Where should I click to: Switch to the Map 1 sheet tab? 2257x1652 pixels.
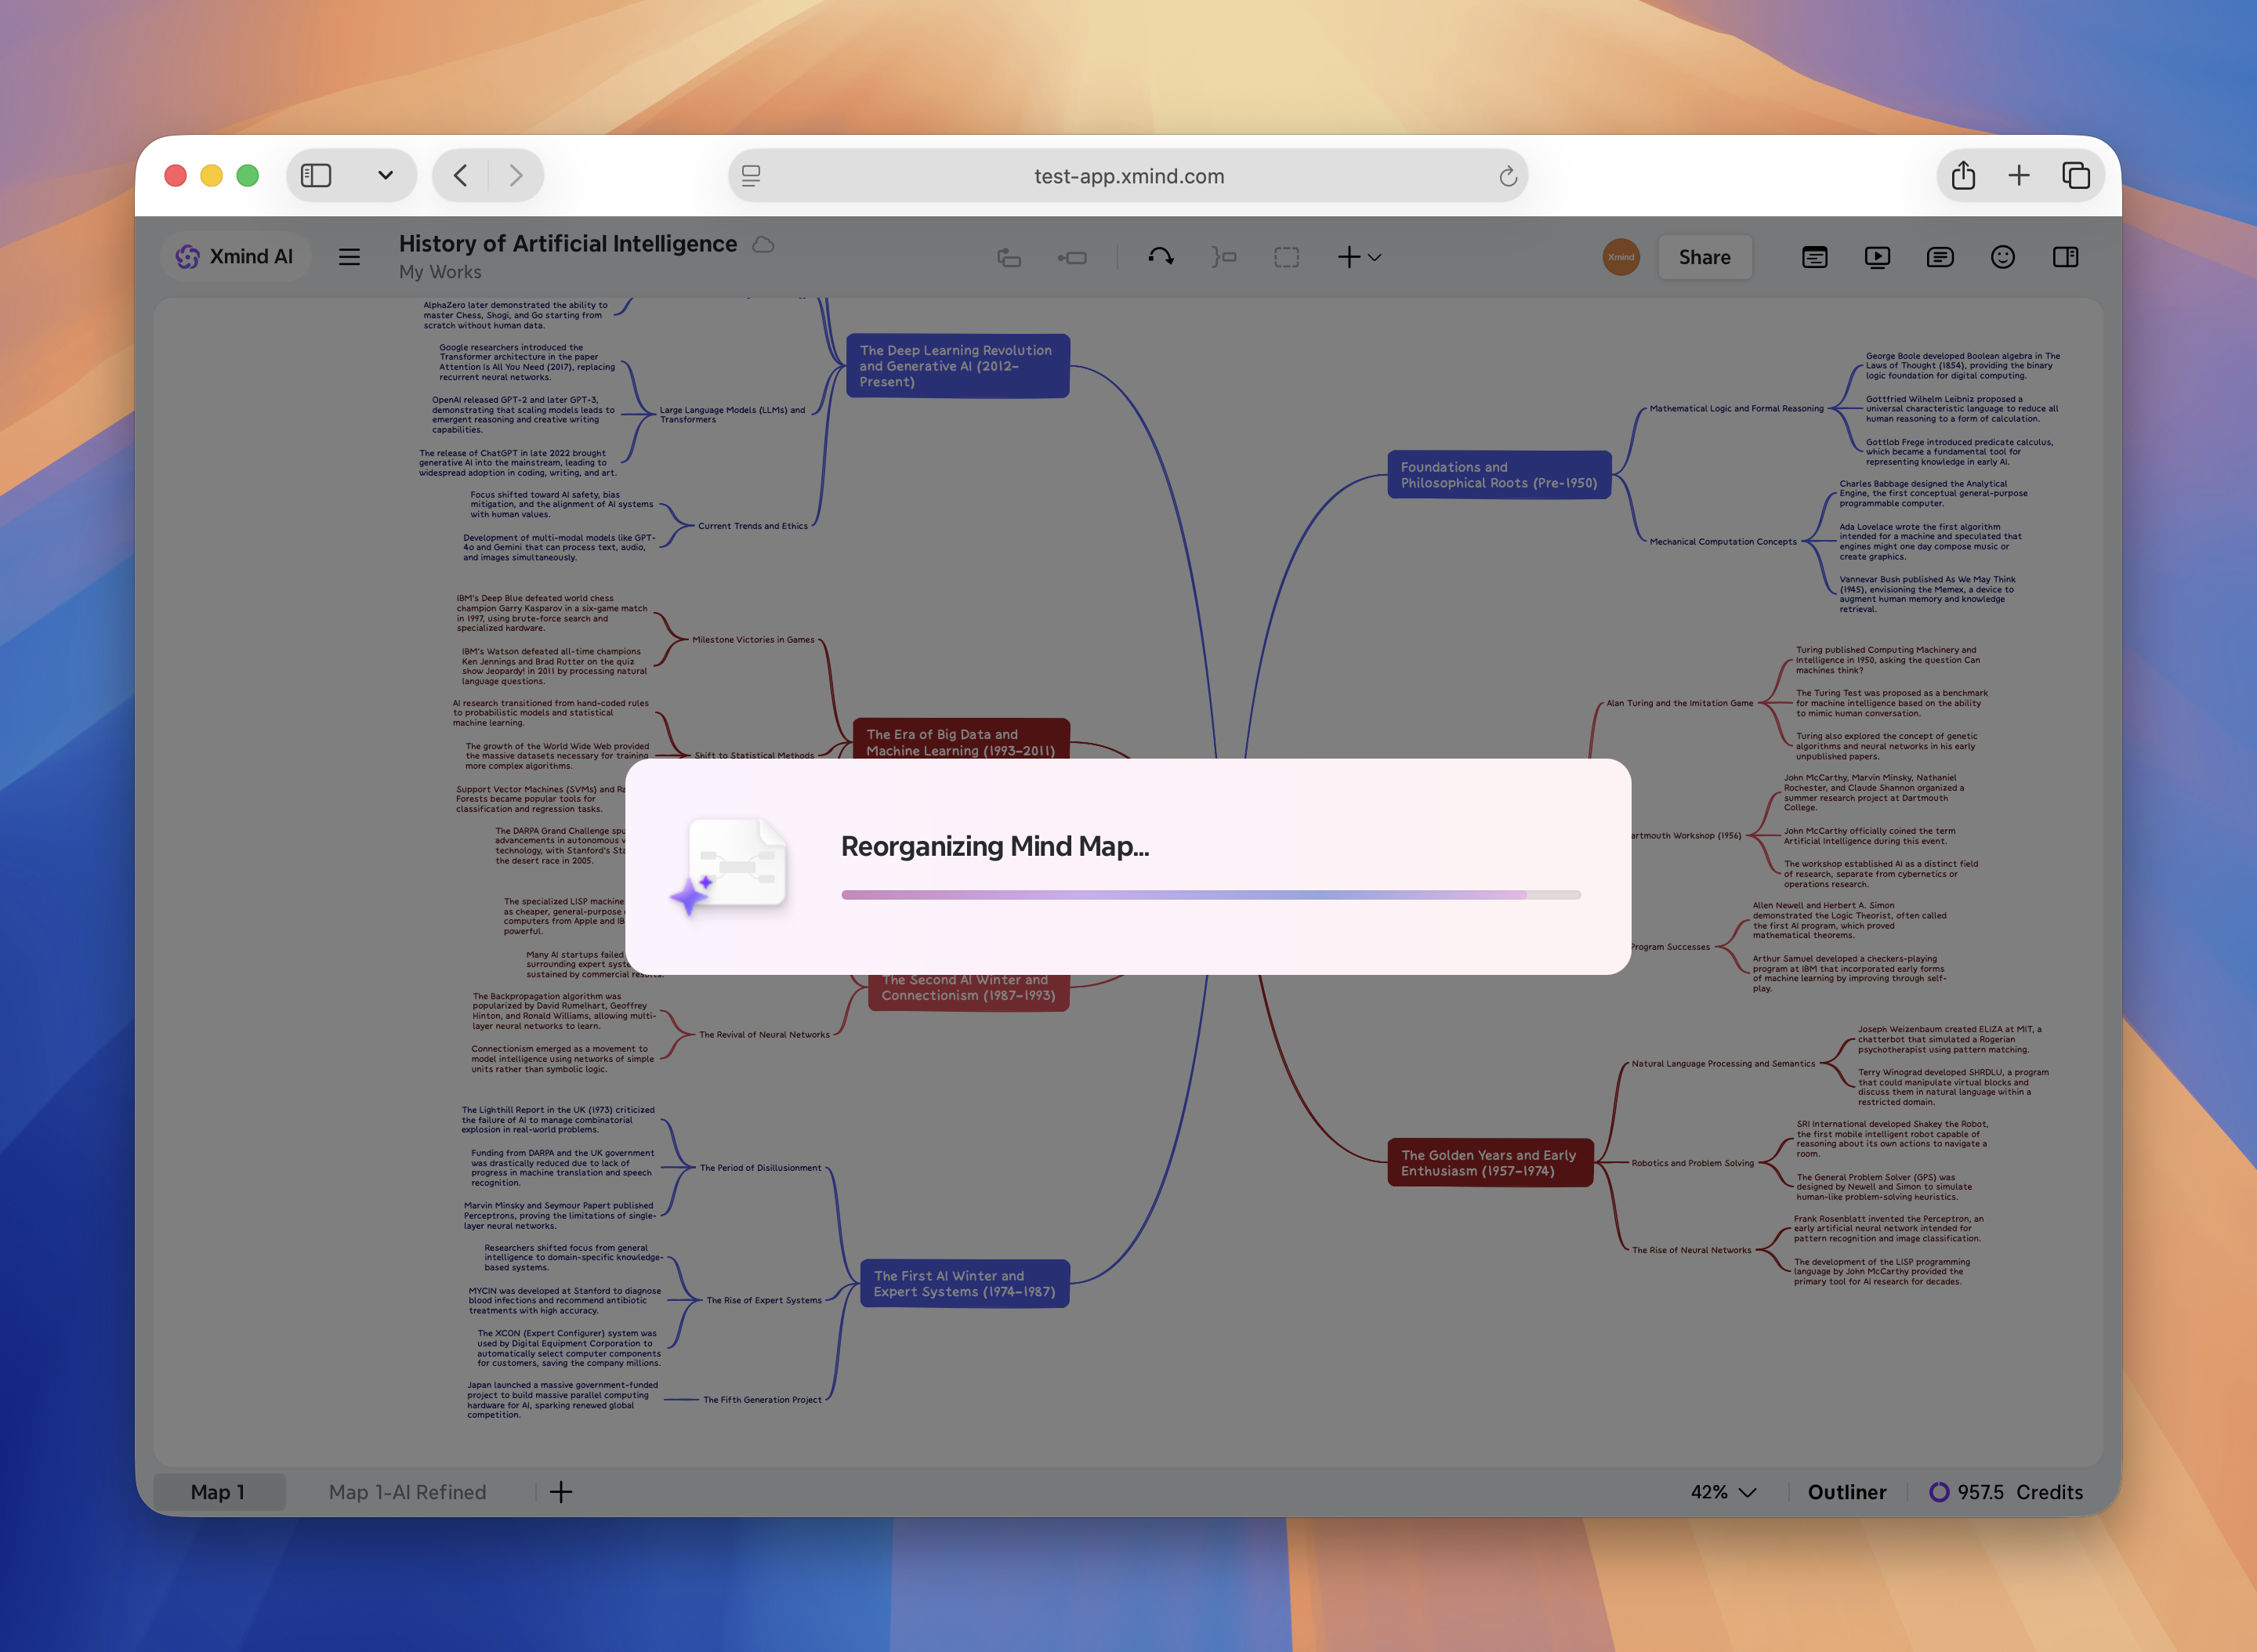click(219, 1492)
